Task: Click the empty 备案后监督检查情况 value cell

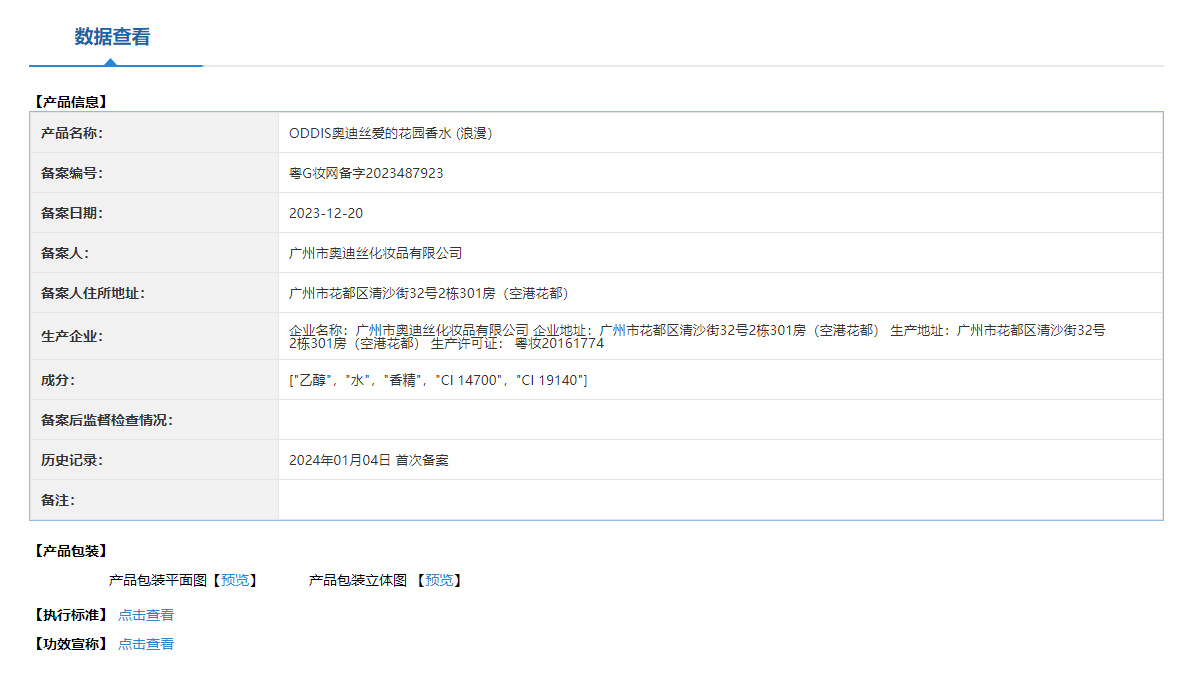Action: [x=720, y=420]
